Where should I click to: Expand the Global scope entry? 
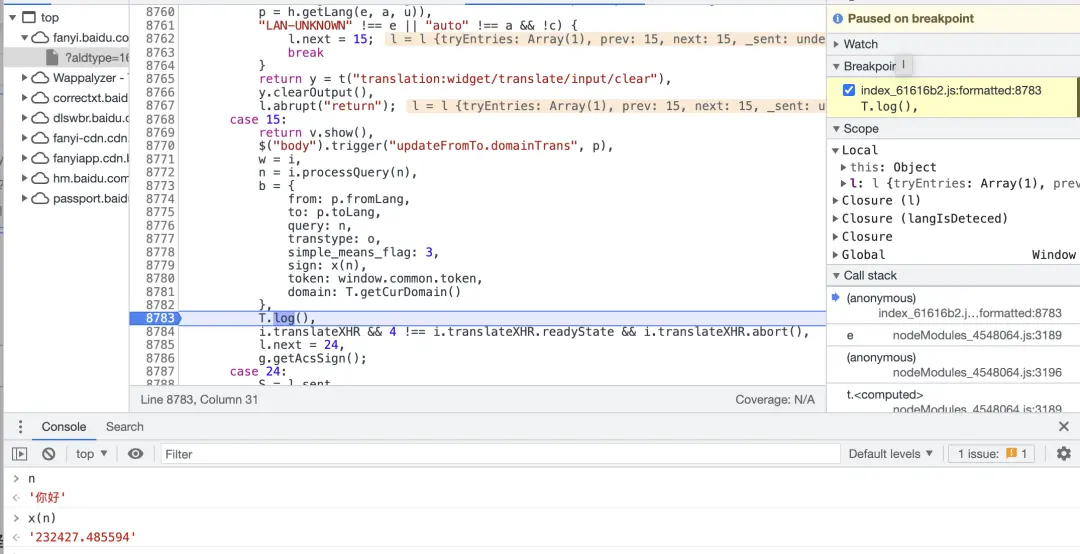pos(835,255)
